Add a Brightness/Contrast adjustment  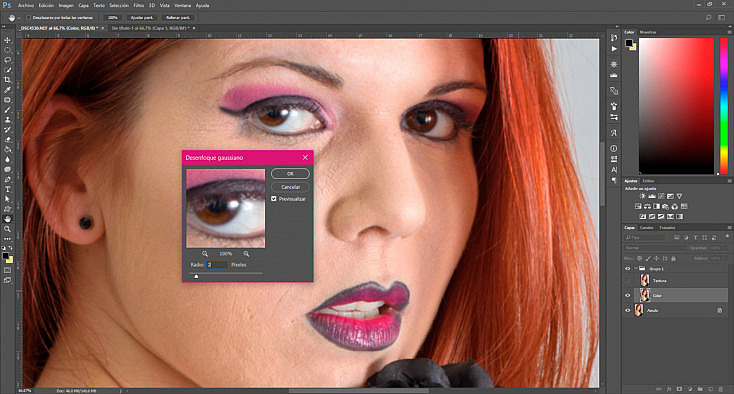642,196
